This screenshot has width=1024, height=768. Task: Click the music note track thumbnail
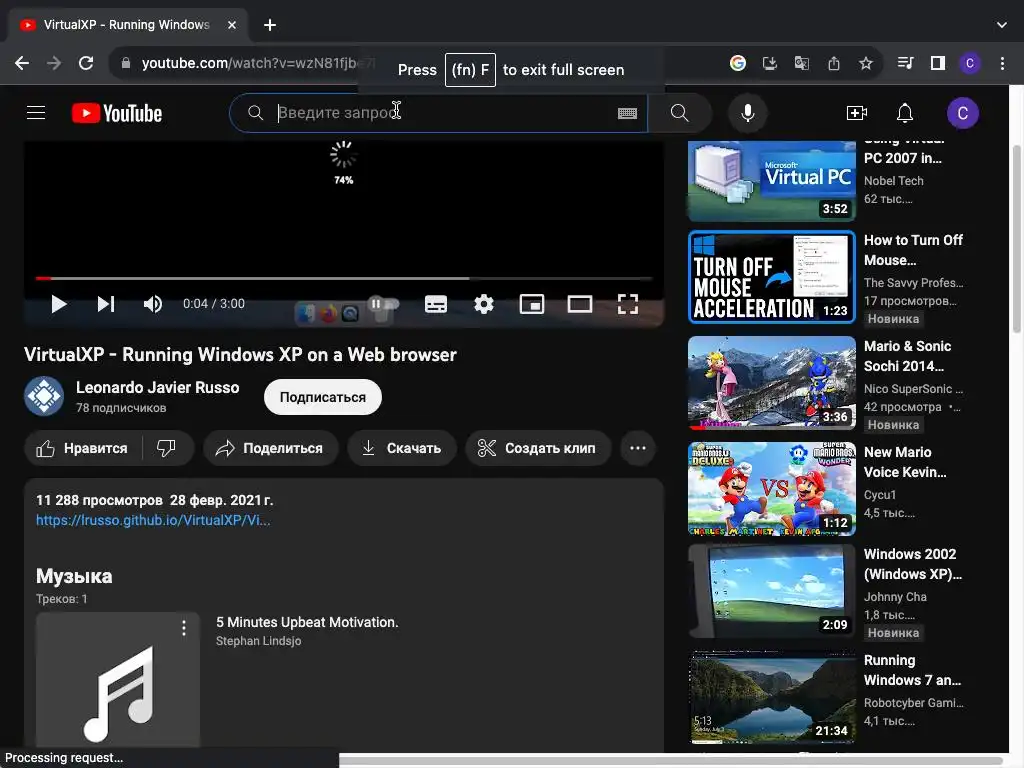pyautogui.click(x=118, y=680)
